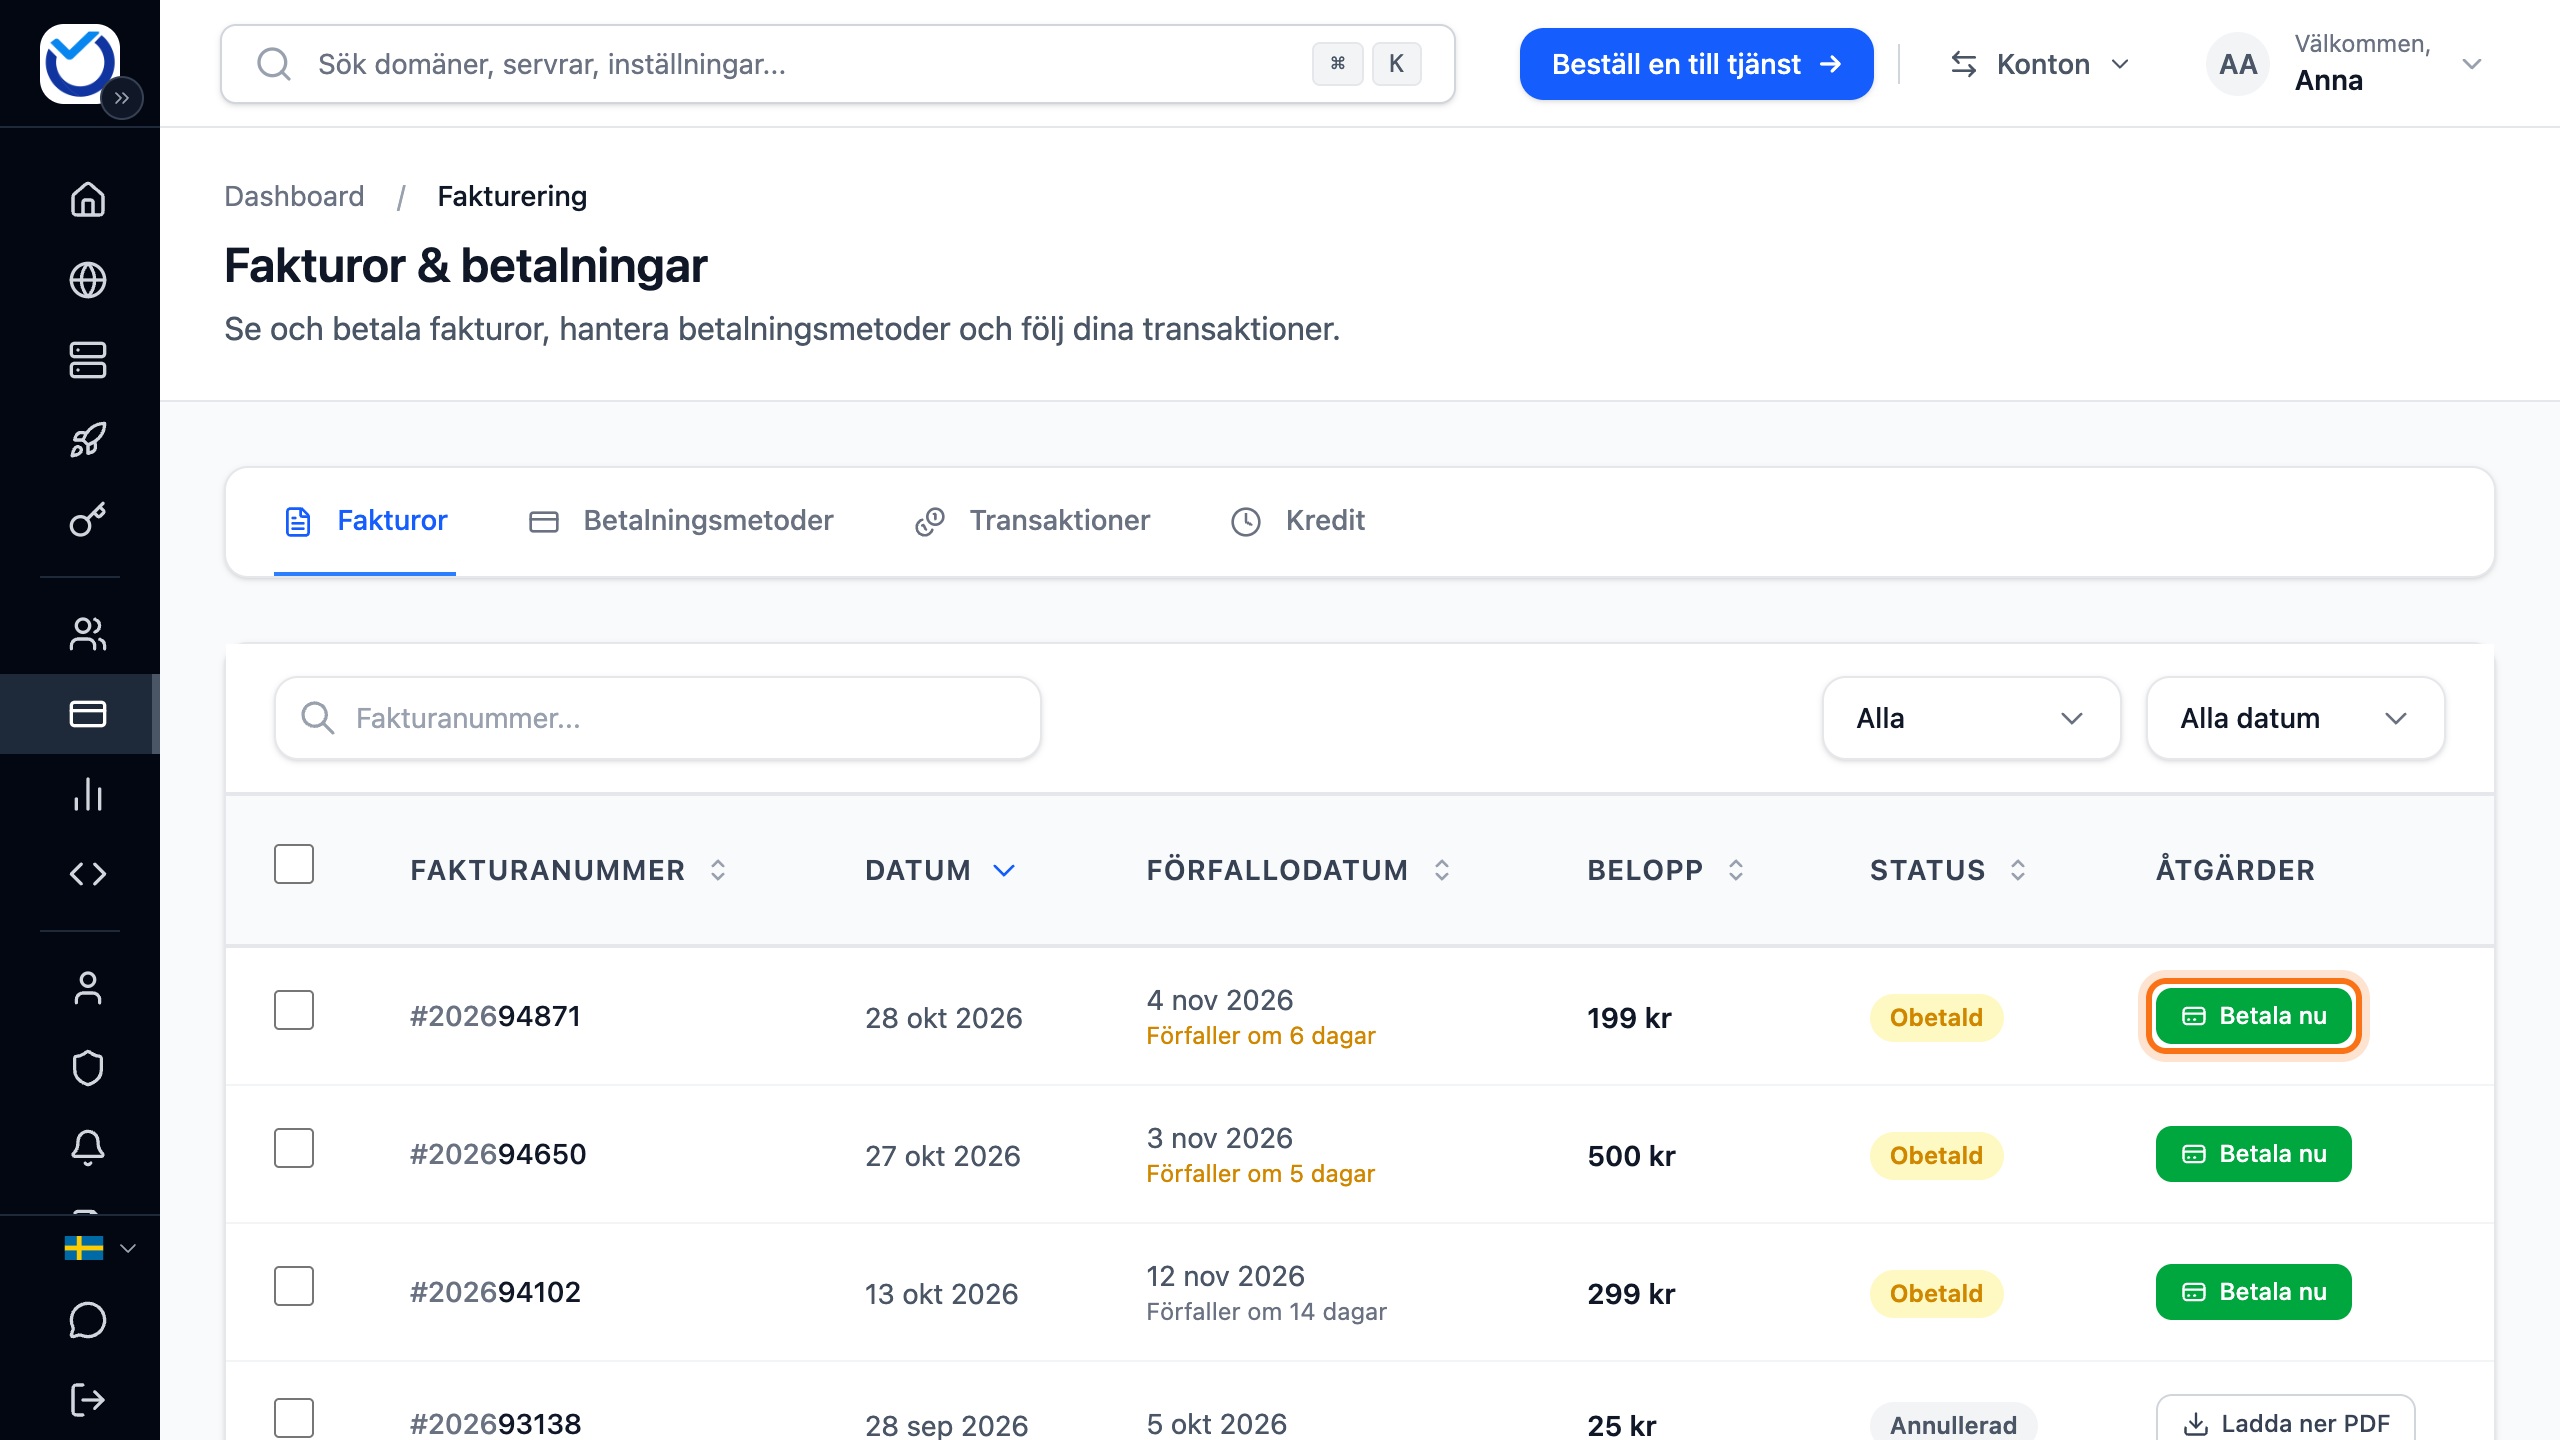2560x1440 pixels.
Task: Open statistics bar chart sidebar icon
Action: 88,794
